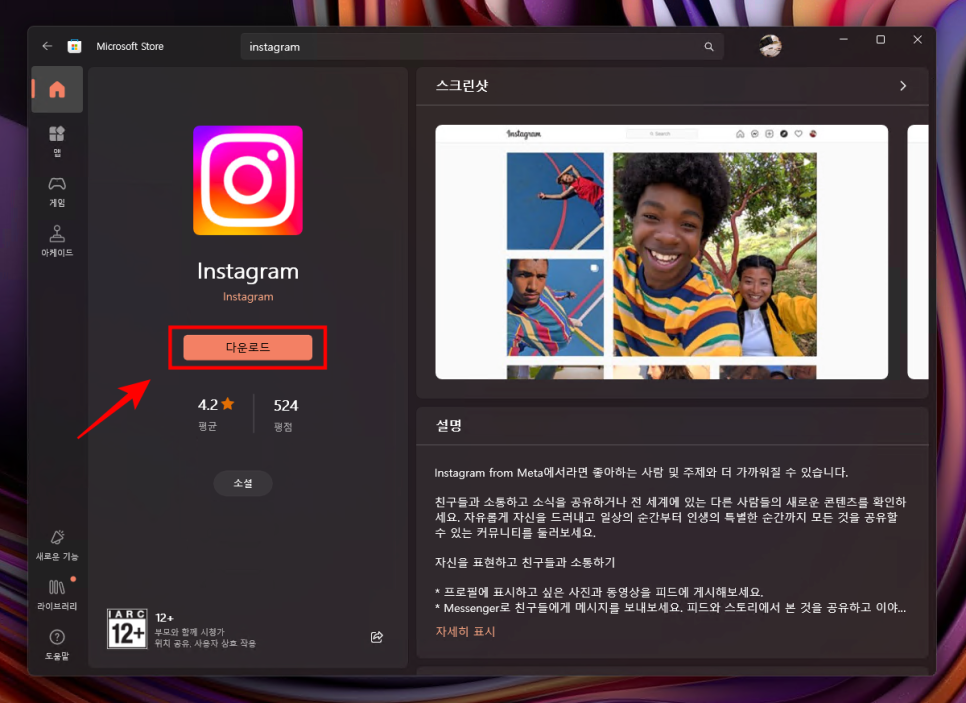This screenshot has height=703, width=966.
Task: Click the Instagram publisher link
Action: tap(248, 296)
